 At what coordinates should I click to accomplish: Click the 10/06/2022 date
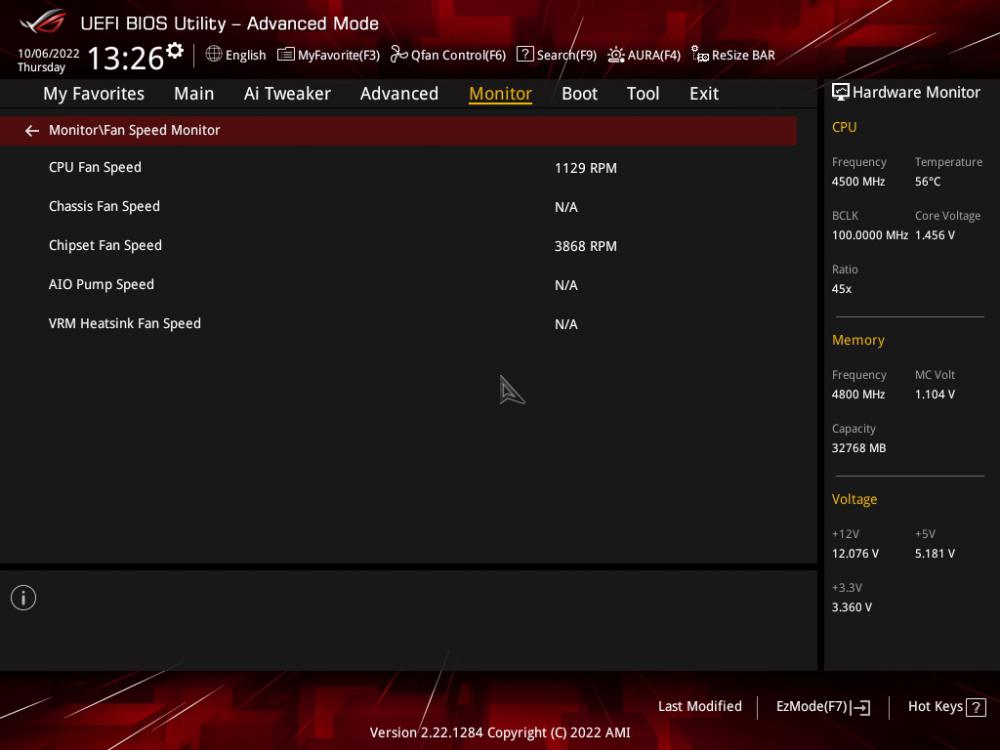click(x=48, y=54)
